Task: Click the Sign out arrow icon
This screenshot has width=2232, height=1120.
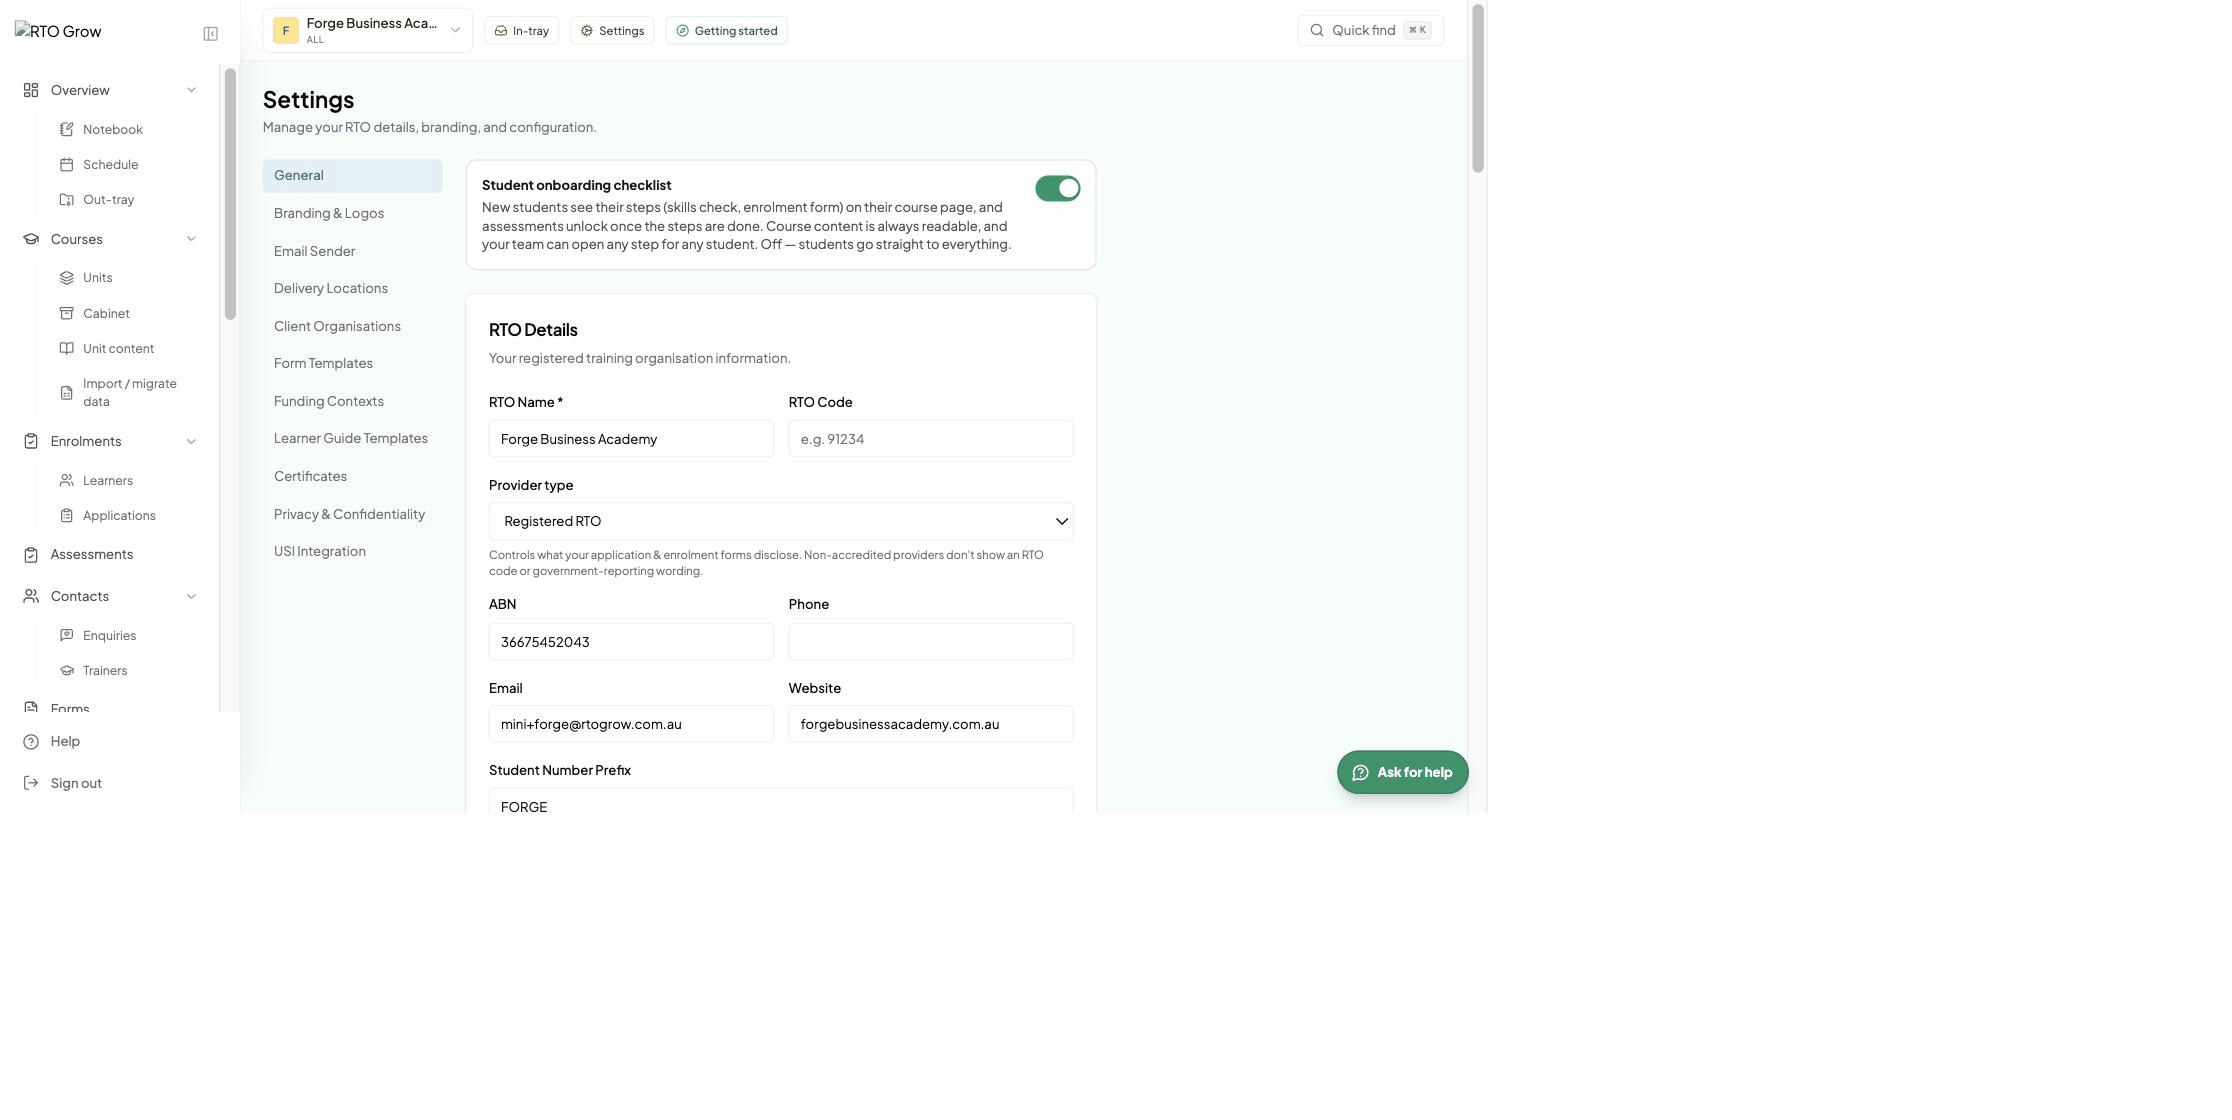Action: click(x=31, y=784)
